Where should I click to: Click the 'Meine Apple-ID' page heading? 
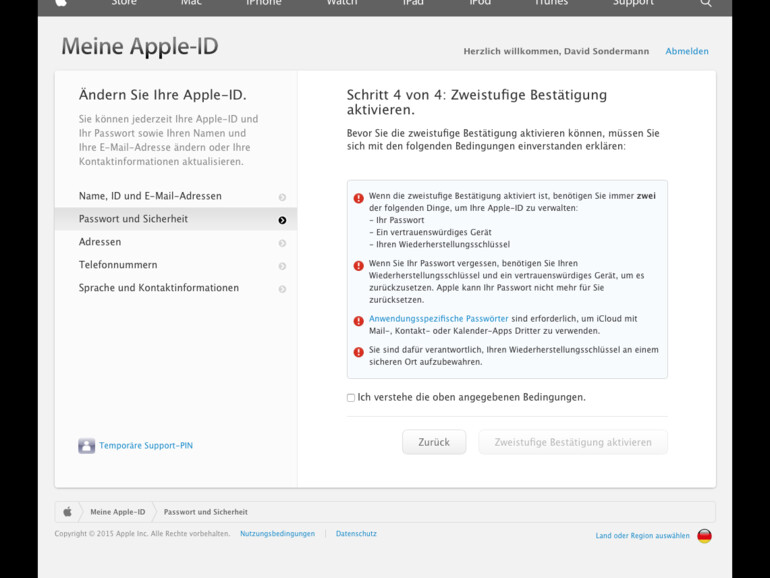click(140, 47)
